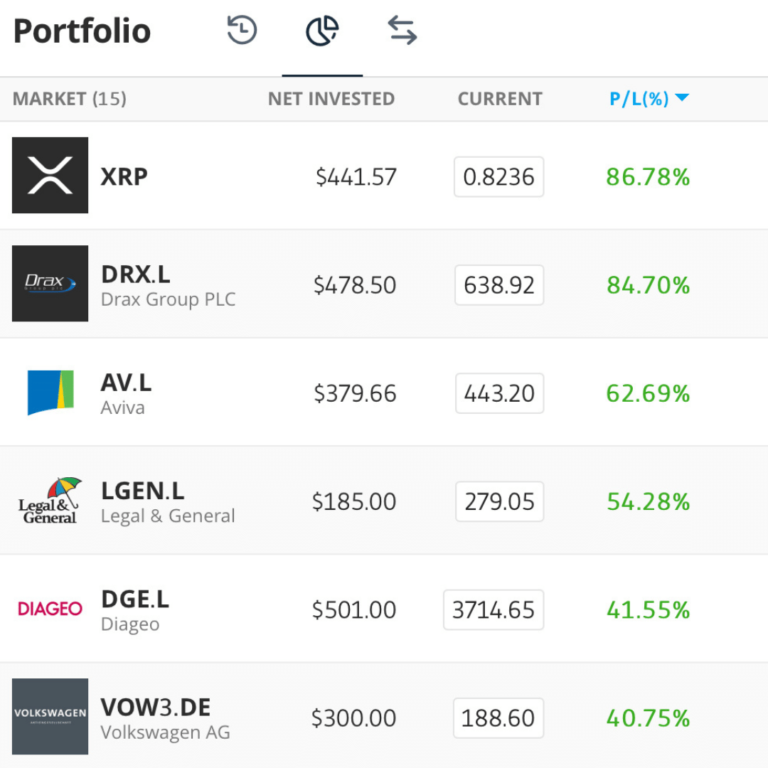Sort by the NET INVESTED column header
This screenshot has width=768, height=768.
[331, 98]
